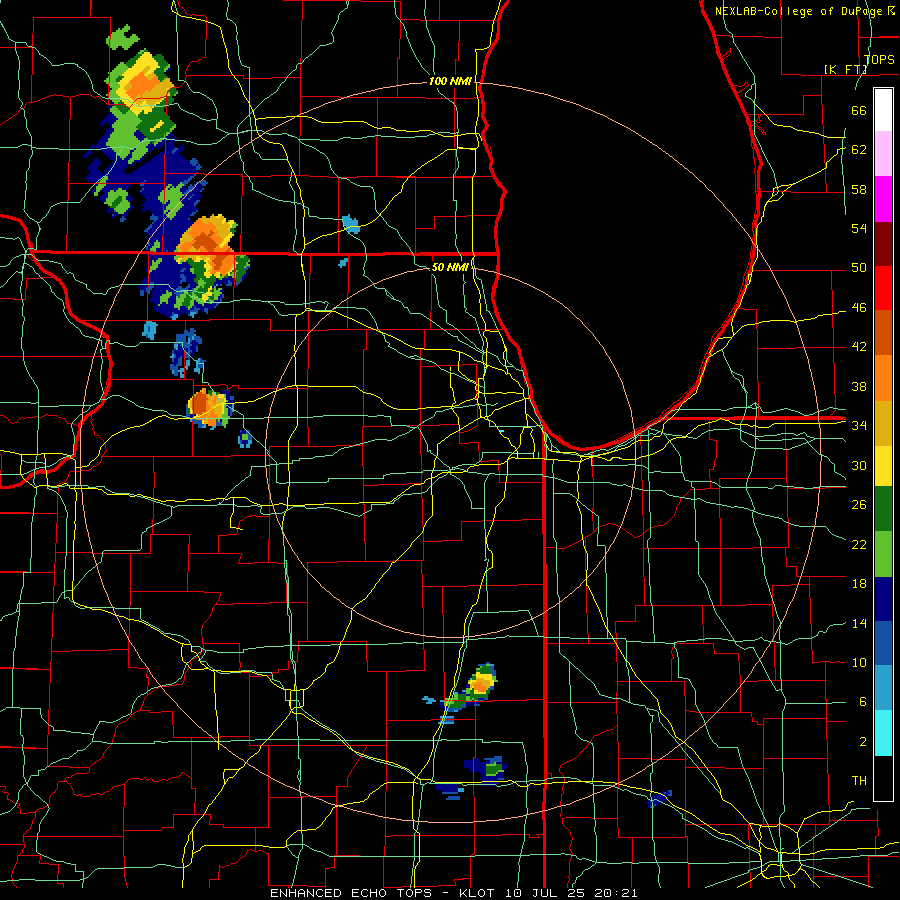Click the "38" legend value

[x=859, y=386]
